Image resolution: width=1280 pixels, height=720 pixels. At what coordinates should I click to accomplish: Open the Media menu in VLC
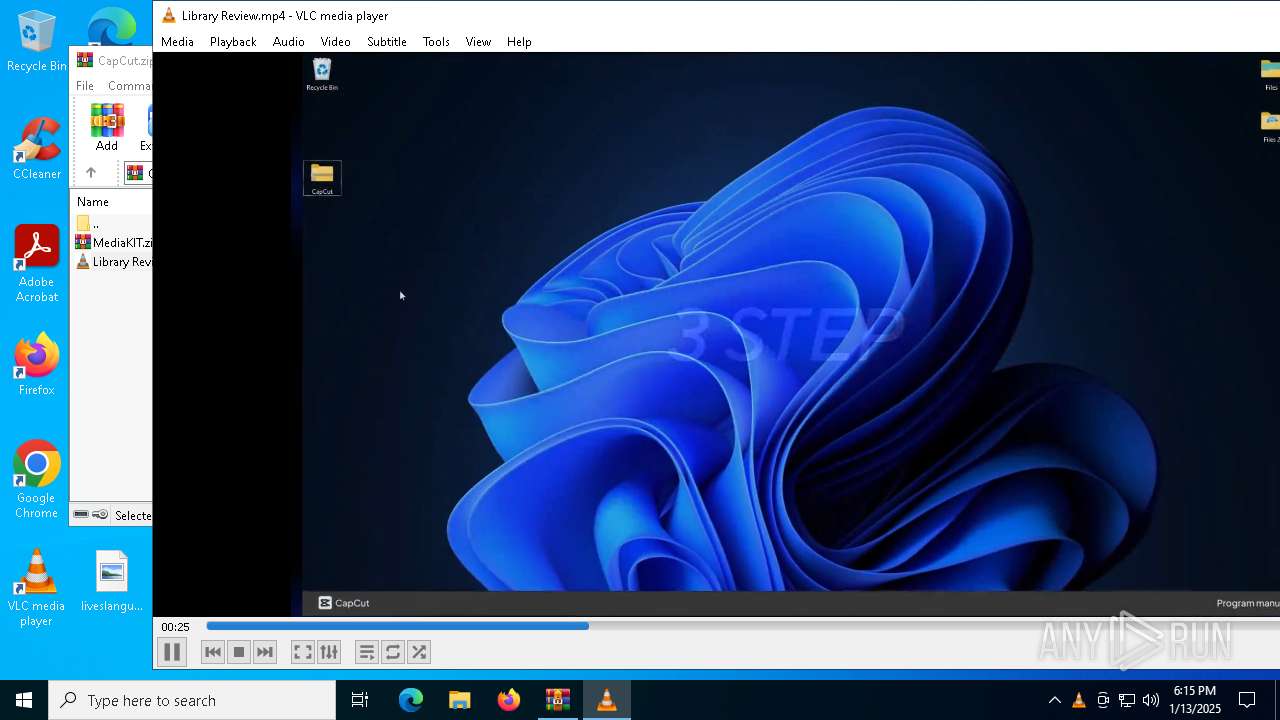pyautogui.click(x=177, y=42)
